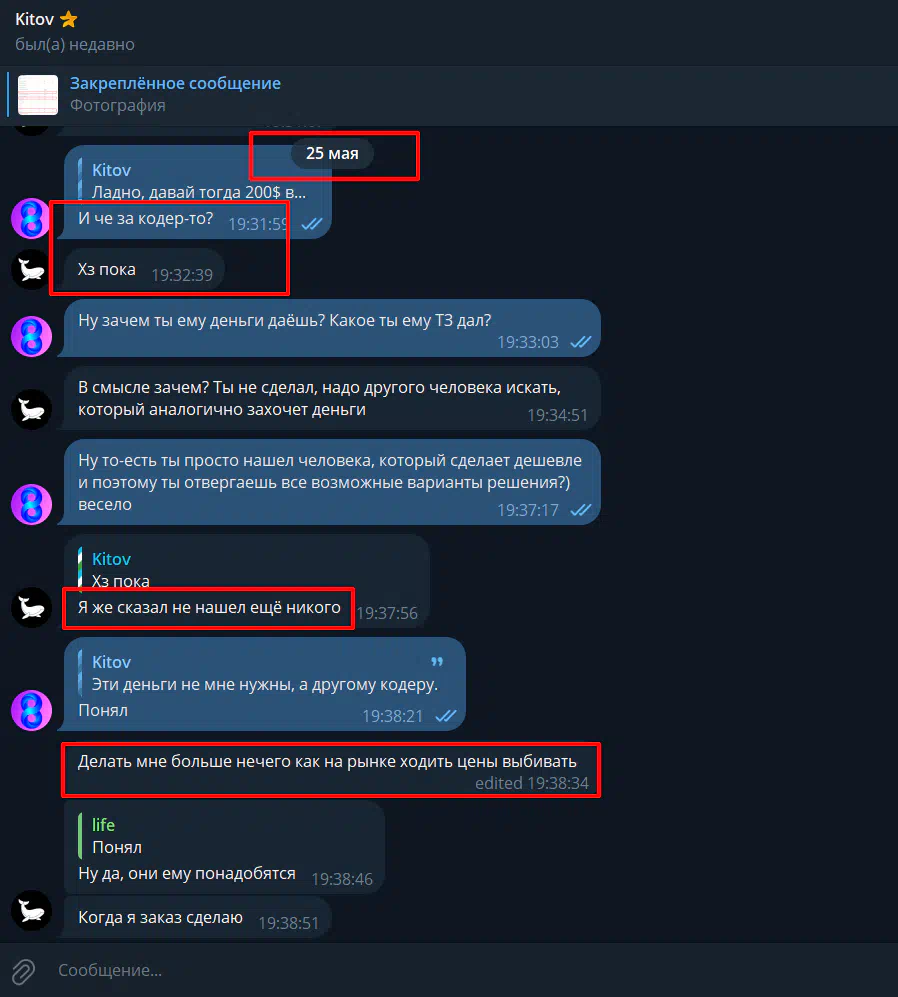Viewport: 898px width, 997px height.
Task: Open the pinned message photo thumbnail
Action: [x=38, y=95]
